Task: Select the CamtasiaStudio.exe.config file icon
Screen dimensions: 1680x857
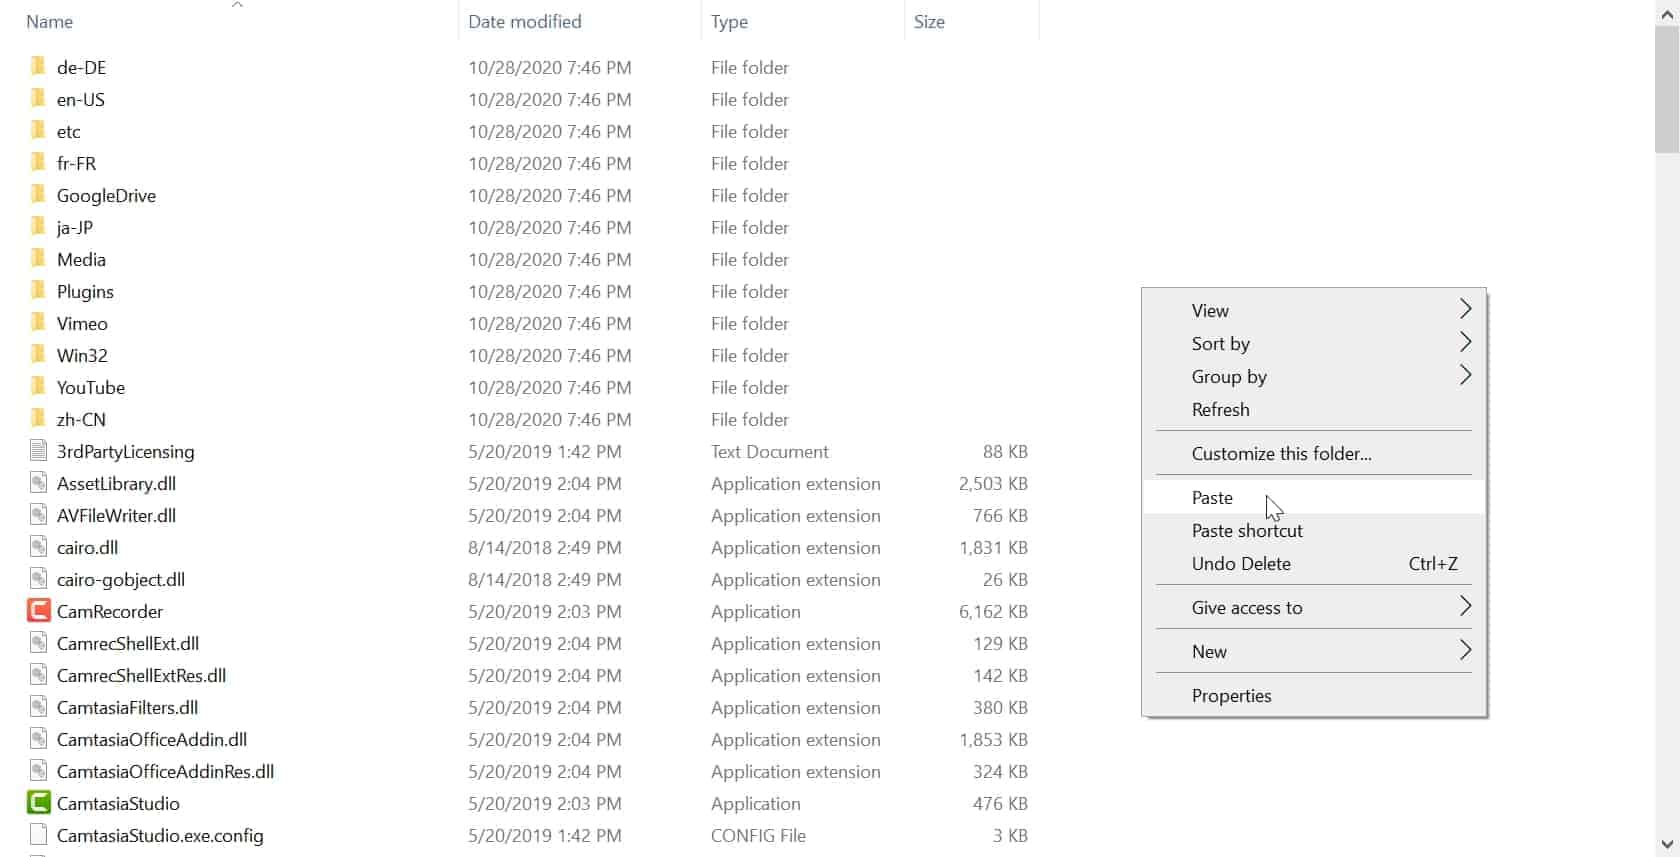Action: point(38,835)
